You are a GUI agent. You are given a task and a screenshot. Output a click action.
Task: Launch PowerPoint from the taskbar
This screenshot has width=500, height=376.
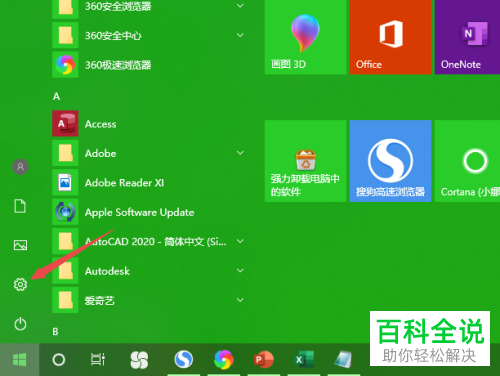click(263, 359)
